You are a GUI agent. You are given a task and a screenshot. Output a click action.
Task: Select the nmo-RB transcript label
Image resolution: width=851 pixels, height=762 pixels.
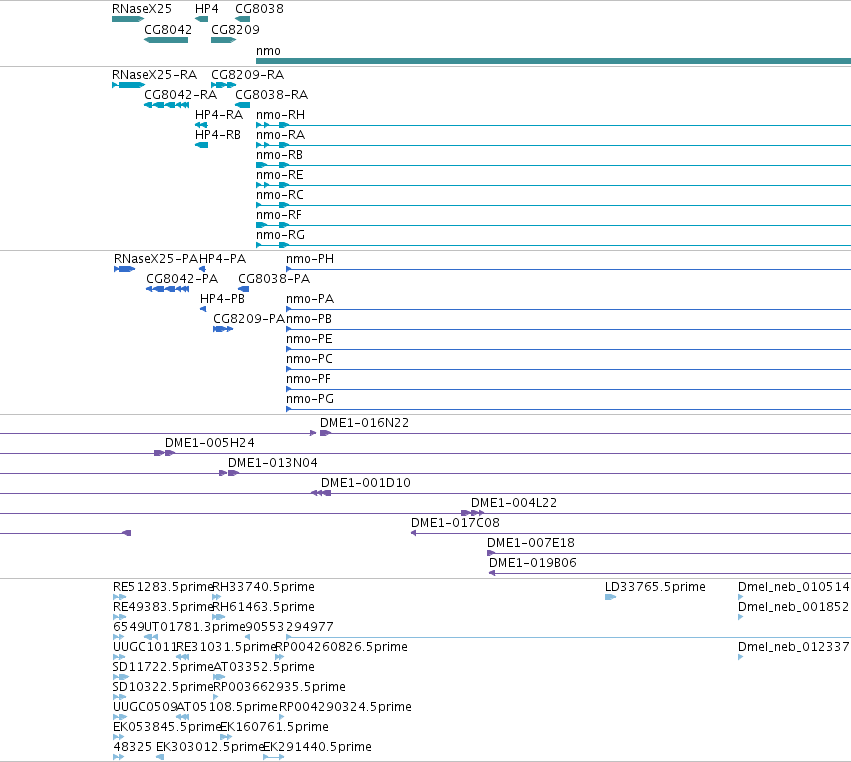click(279, 155)
